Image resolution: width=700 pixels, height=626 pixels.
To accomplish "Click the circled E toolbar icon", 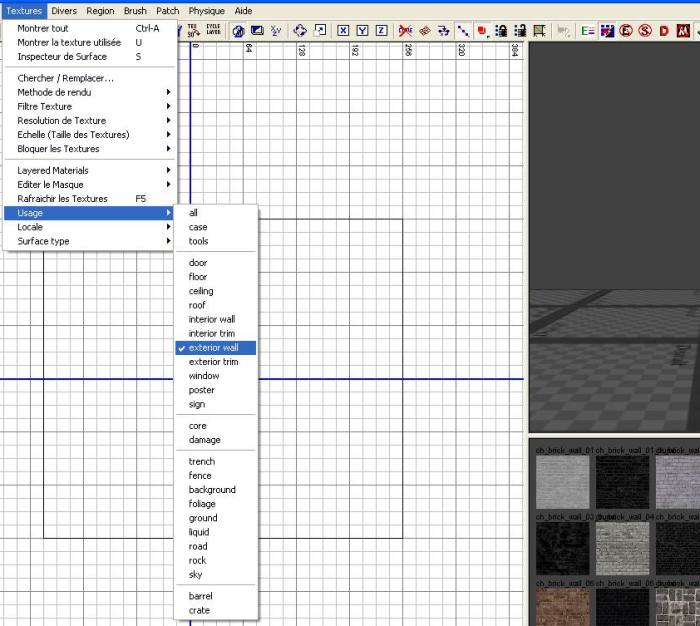I will pyautogui.click(x=626, y=30).
